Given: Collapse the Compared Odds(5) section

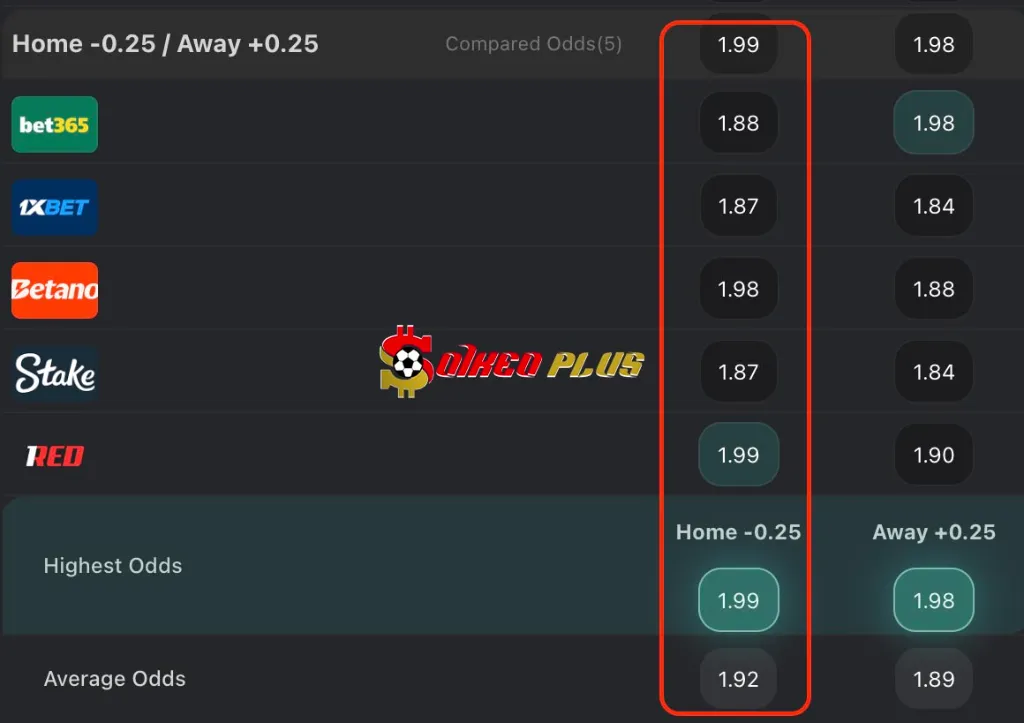Looking at the screenshot, I should (533, 44).
